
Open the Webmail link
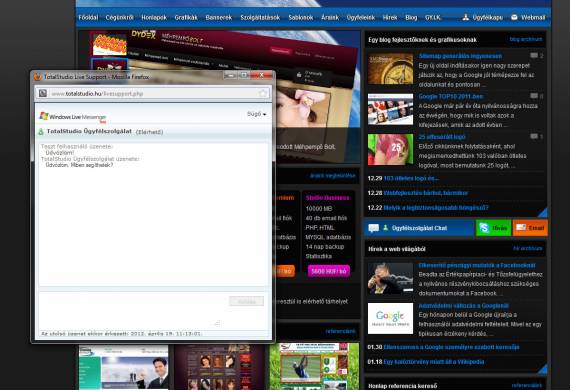point(533,17)
